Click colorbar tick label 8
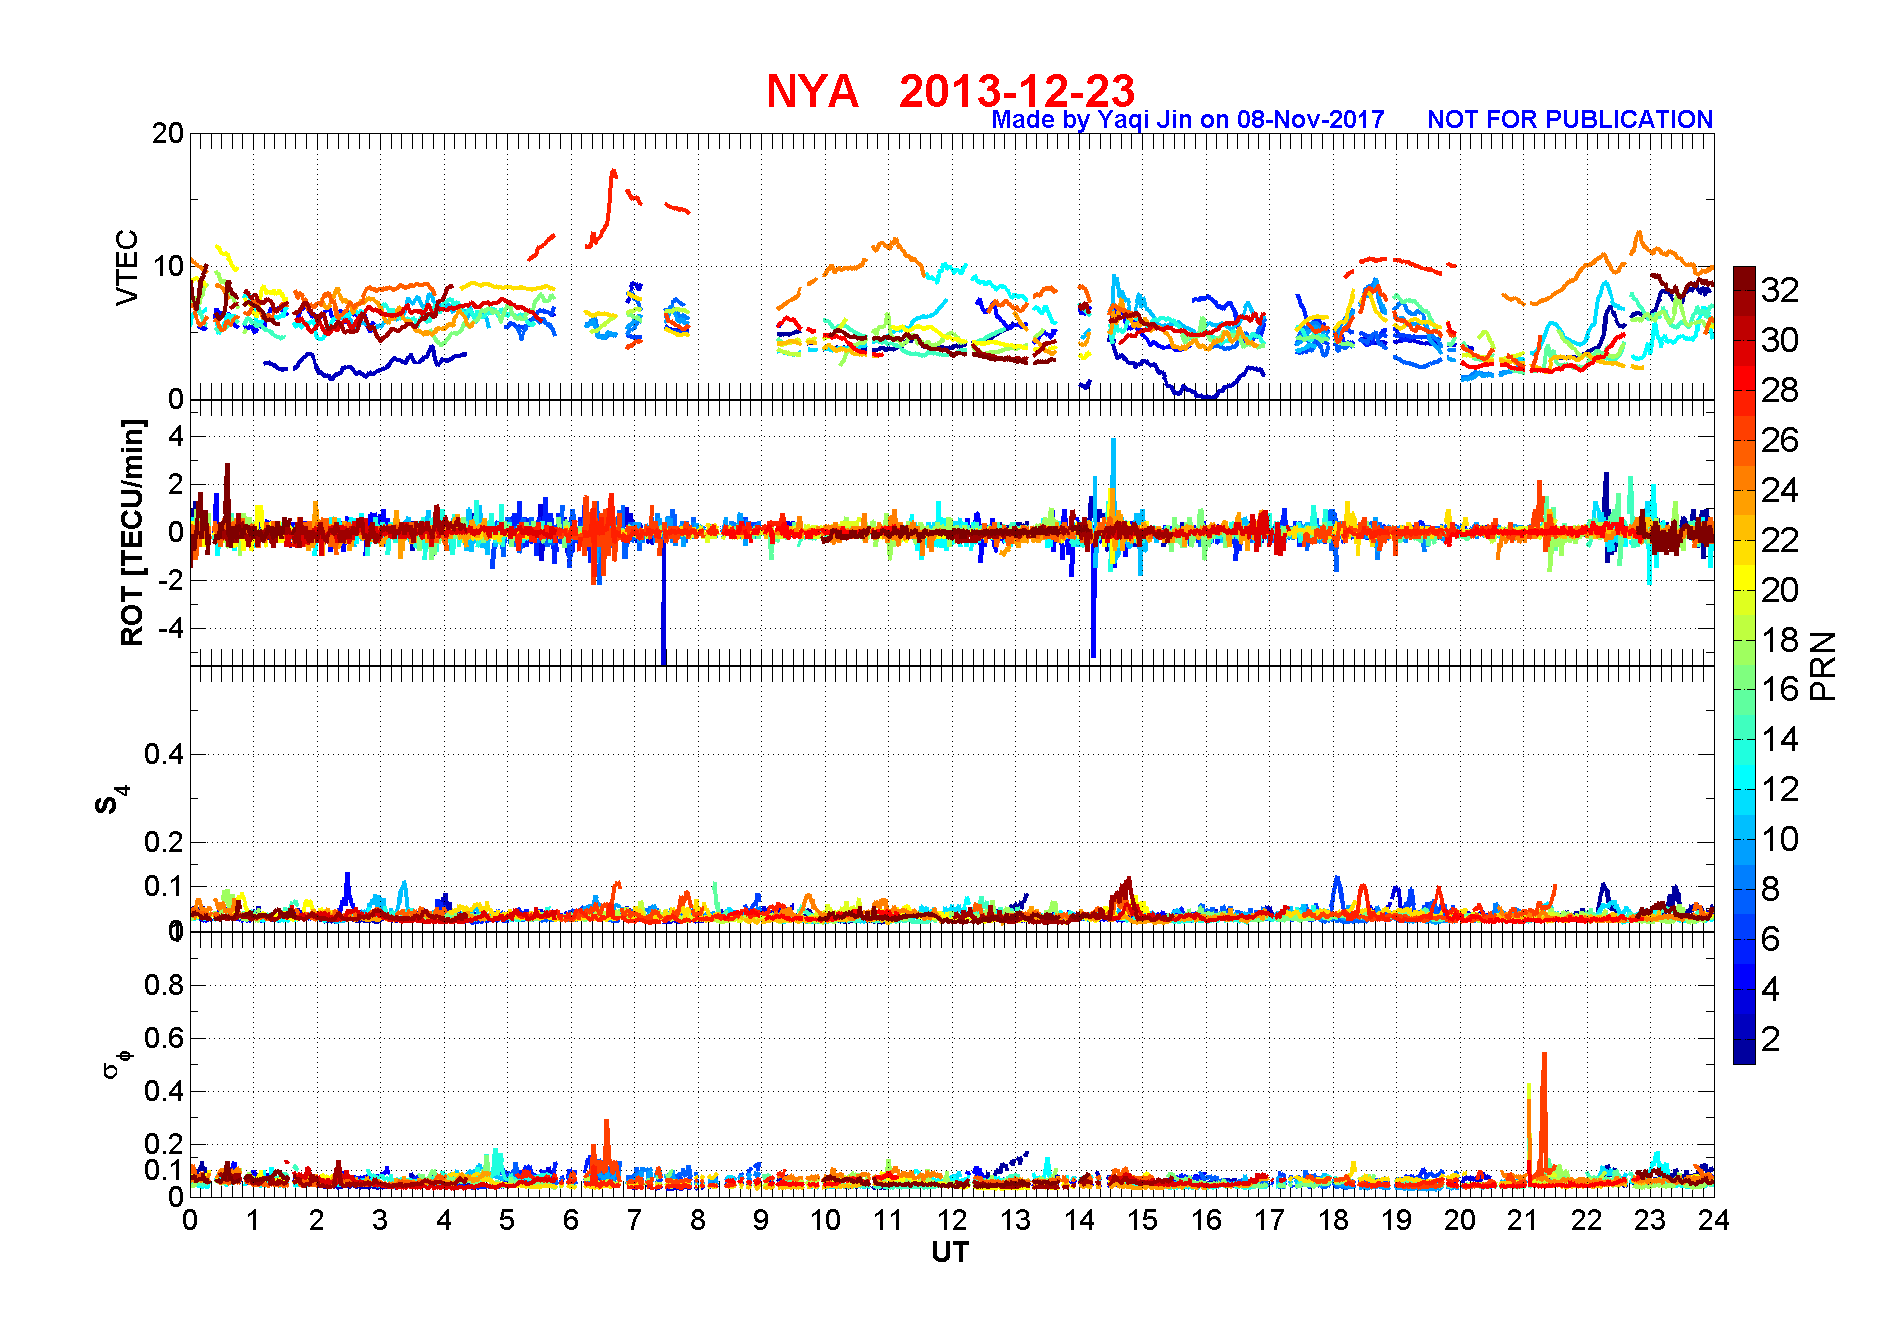The width and height of the screenshot is (1904, 1330). [1770, 889]
